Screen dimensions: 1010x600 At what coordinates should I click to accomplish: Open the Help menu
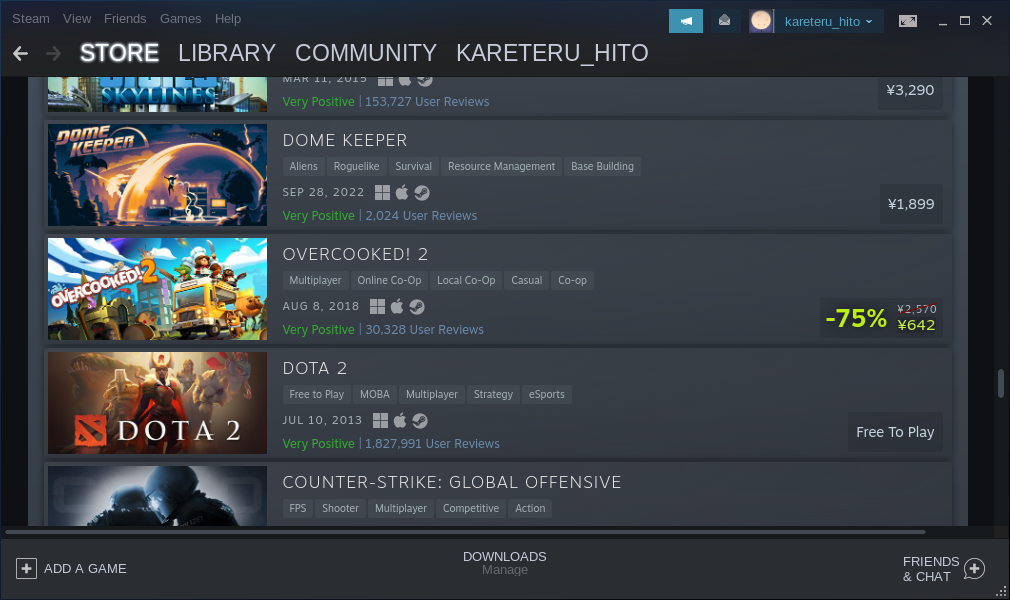228,19
